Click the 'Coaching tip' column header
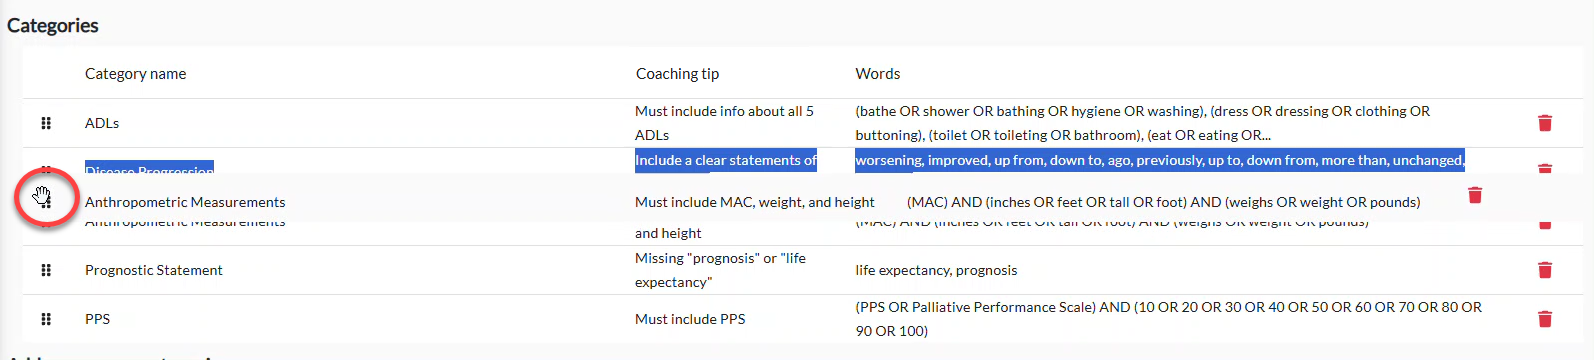Viewport: 1594px width, 360px height. tap(678, 74)
